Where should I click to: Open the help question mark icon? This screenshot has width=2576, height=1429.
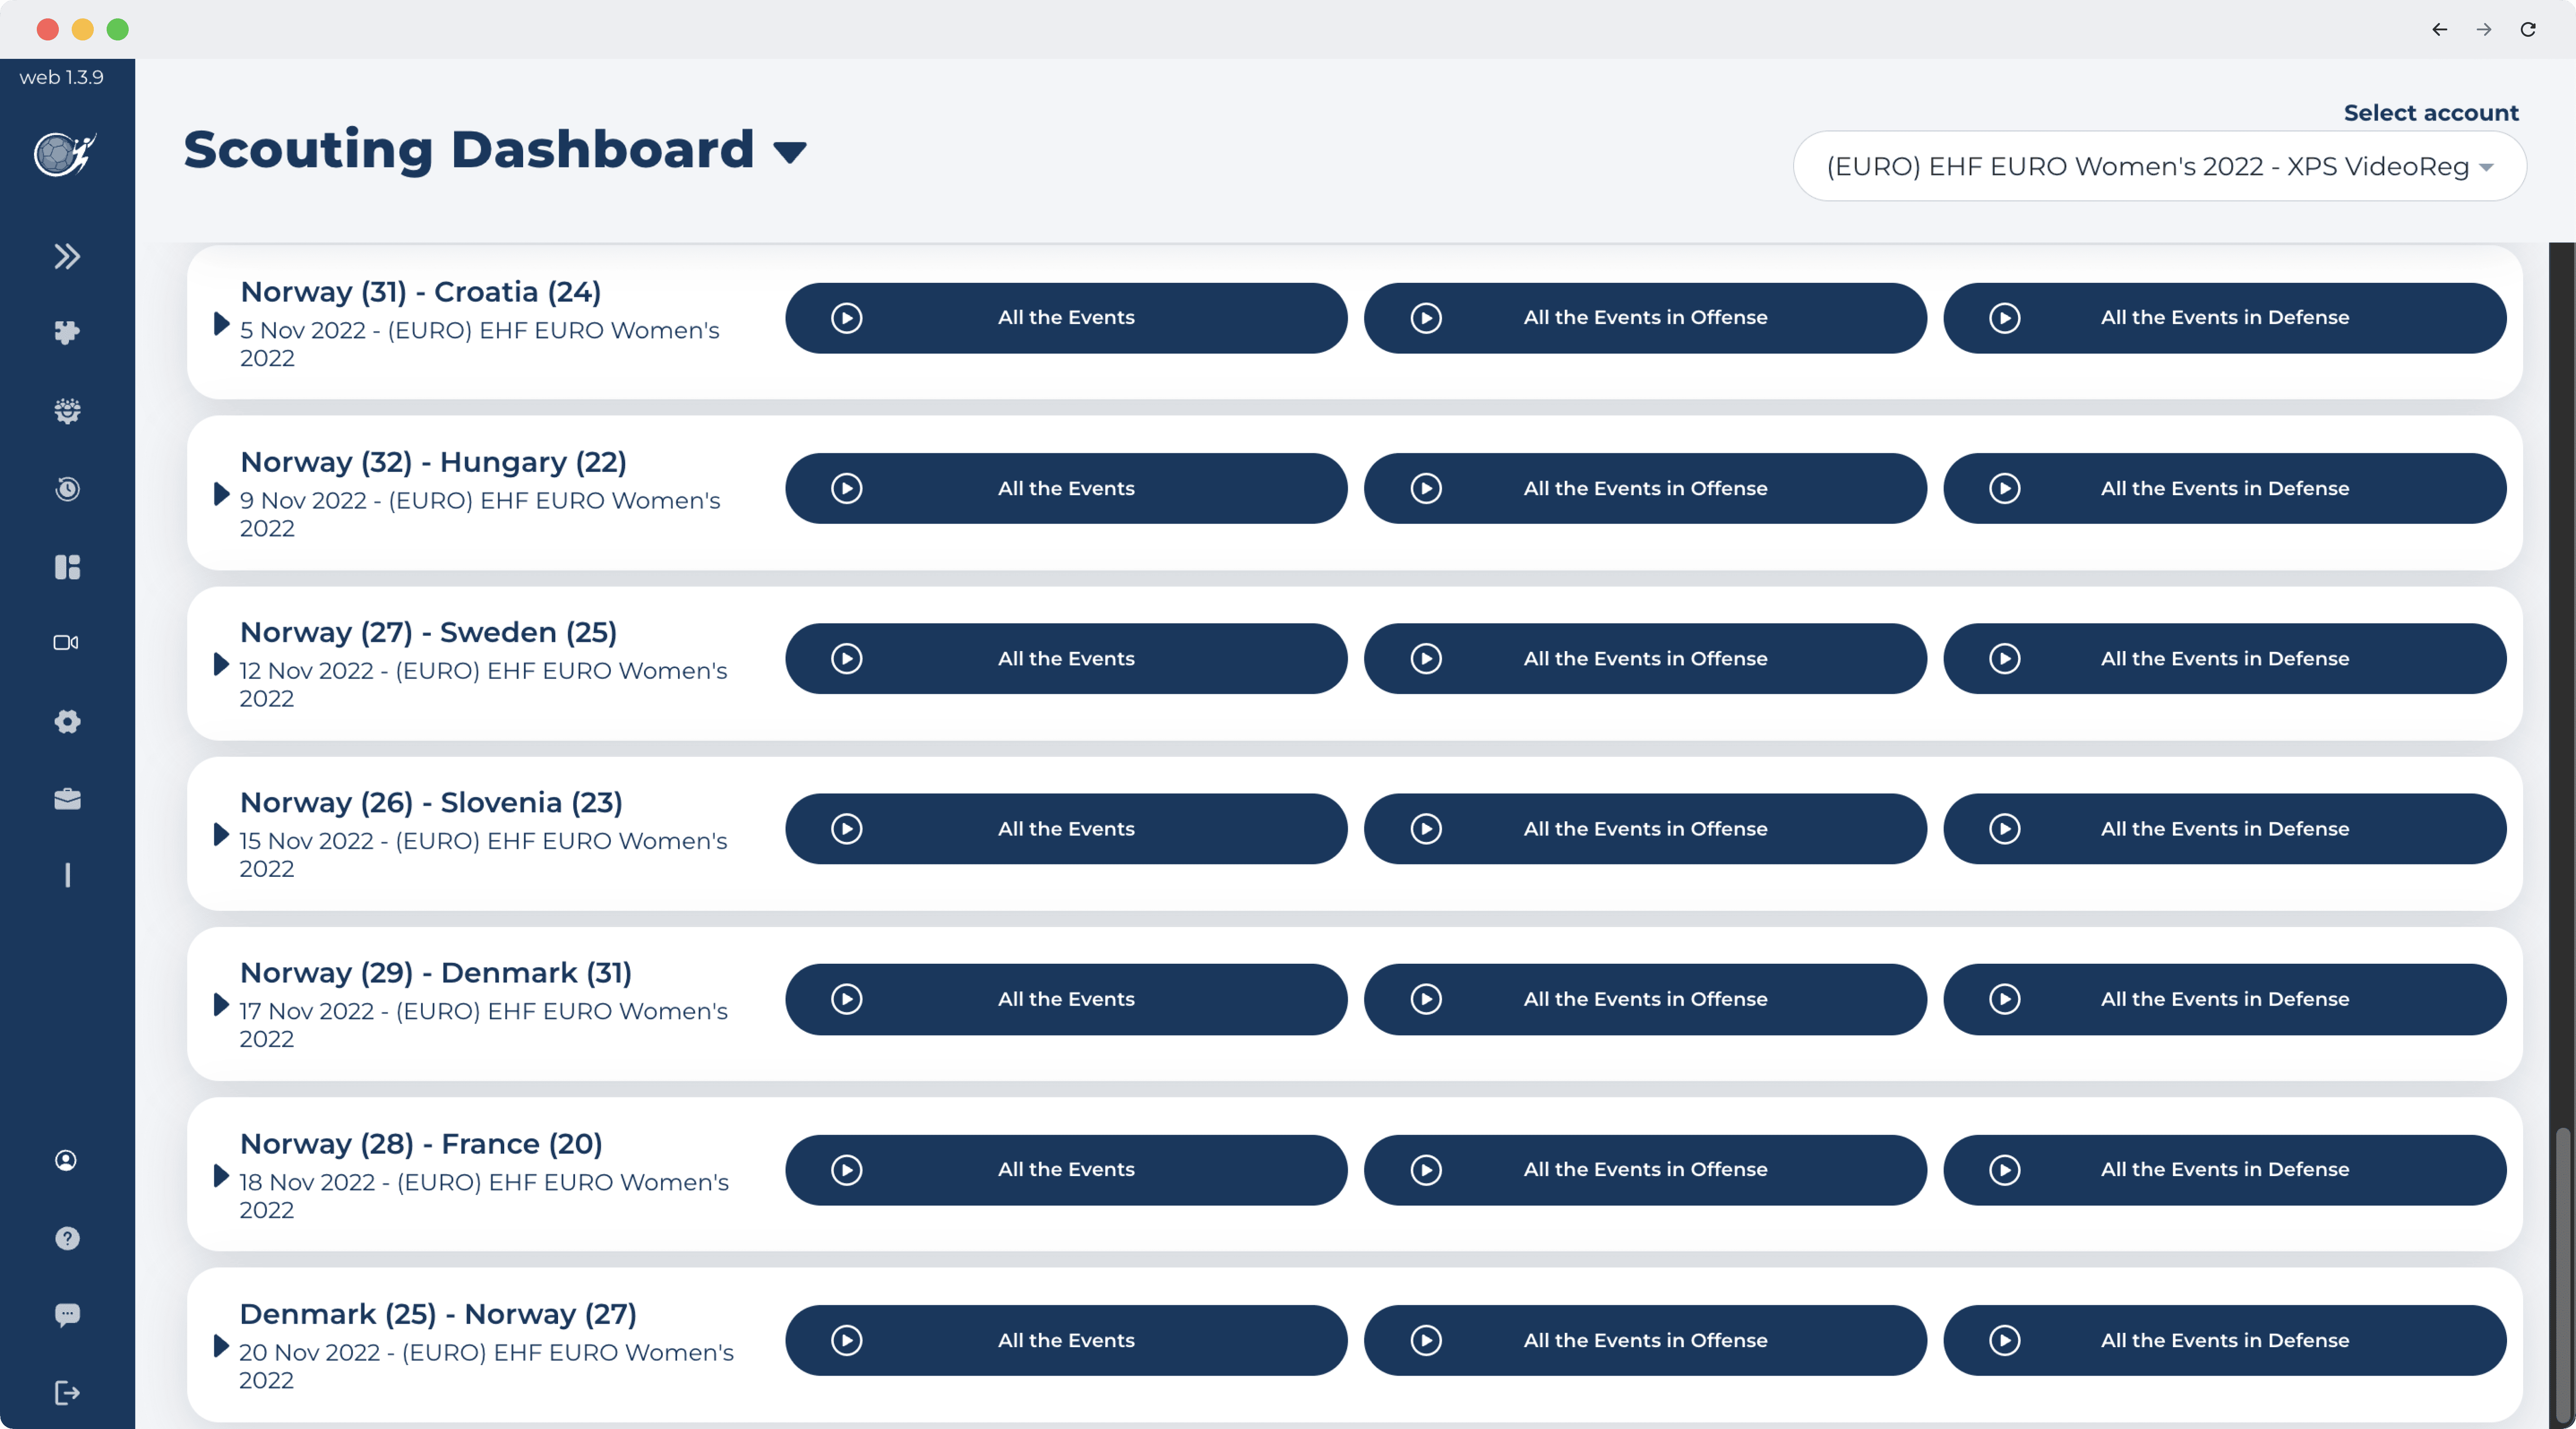[x=67, y=1238]
